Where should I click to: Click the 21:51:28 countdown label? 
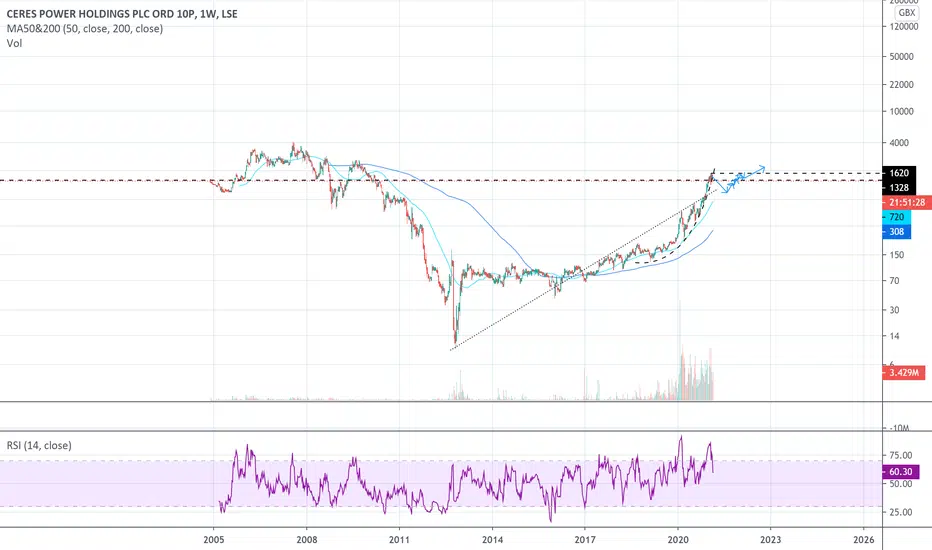[907, 202]
